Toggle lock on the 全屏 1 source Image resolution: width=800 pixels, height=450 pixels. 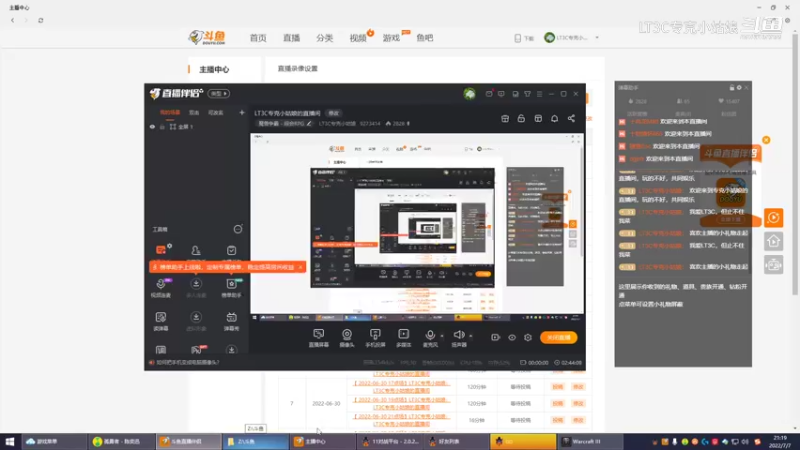click(162, 127)
